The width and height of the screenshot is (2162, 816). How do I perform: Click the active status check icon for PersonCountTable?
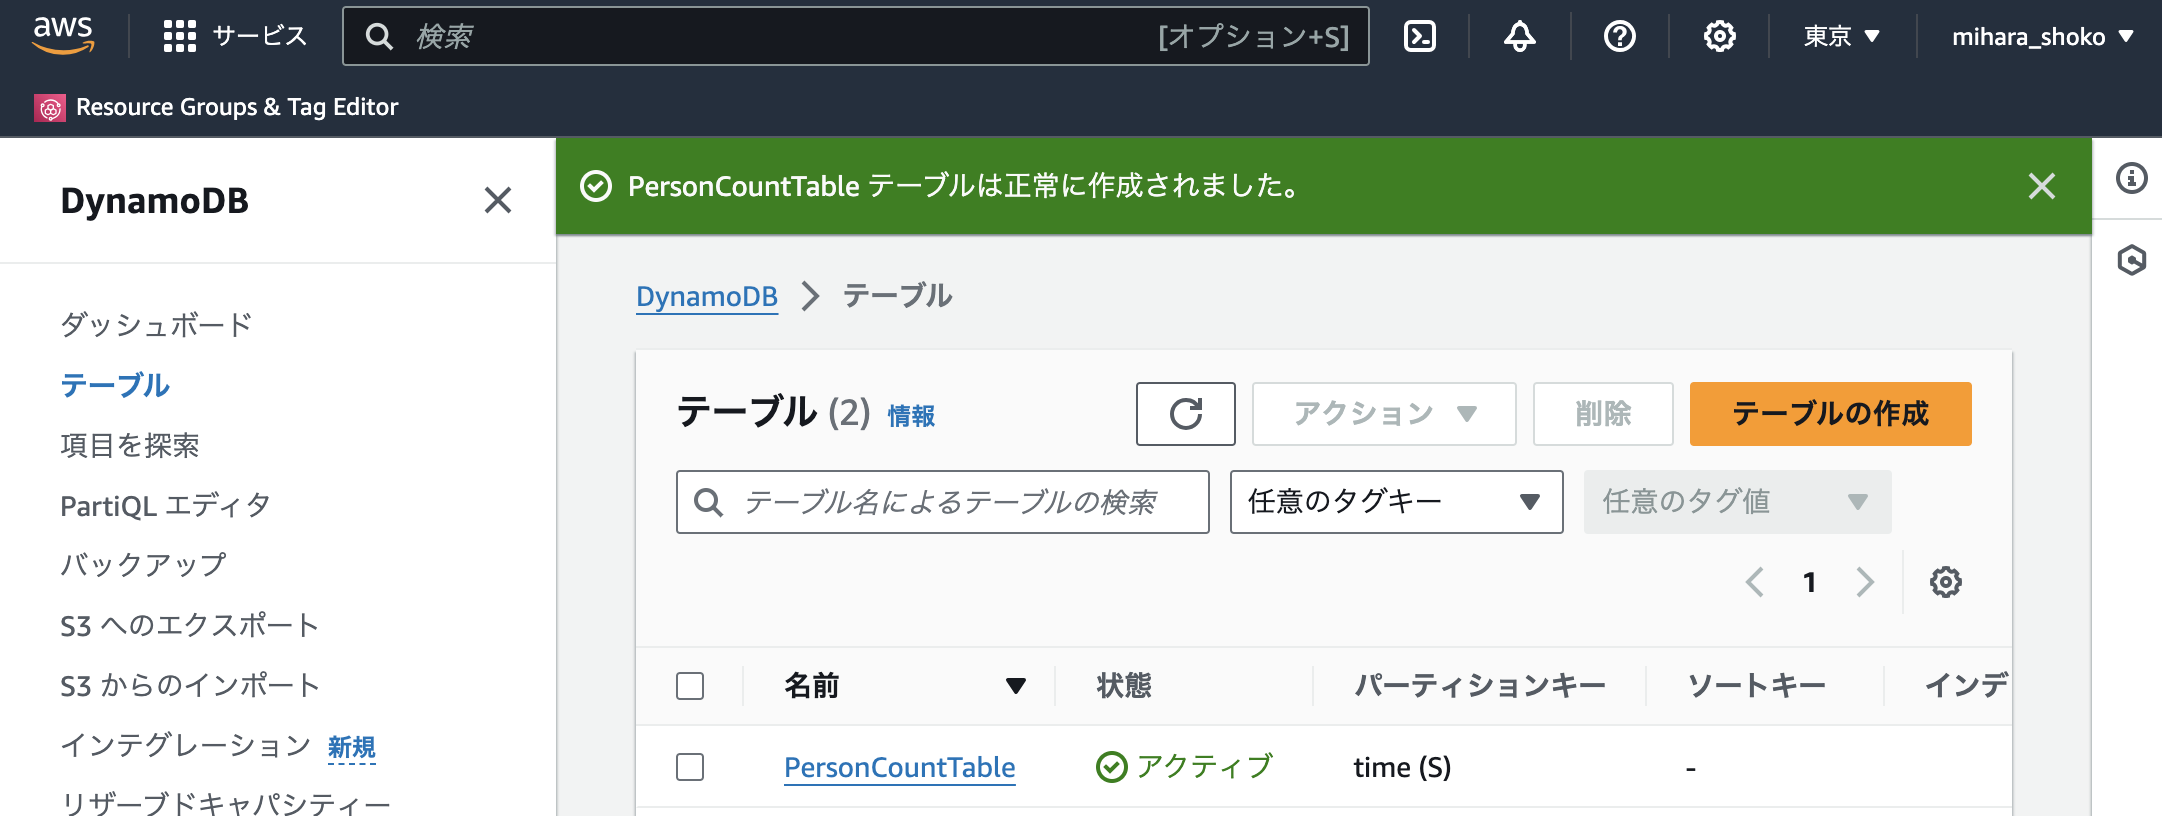1111,767
